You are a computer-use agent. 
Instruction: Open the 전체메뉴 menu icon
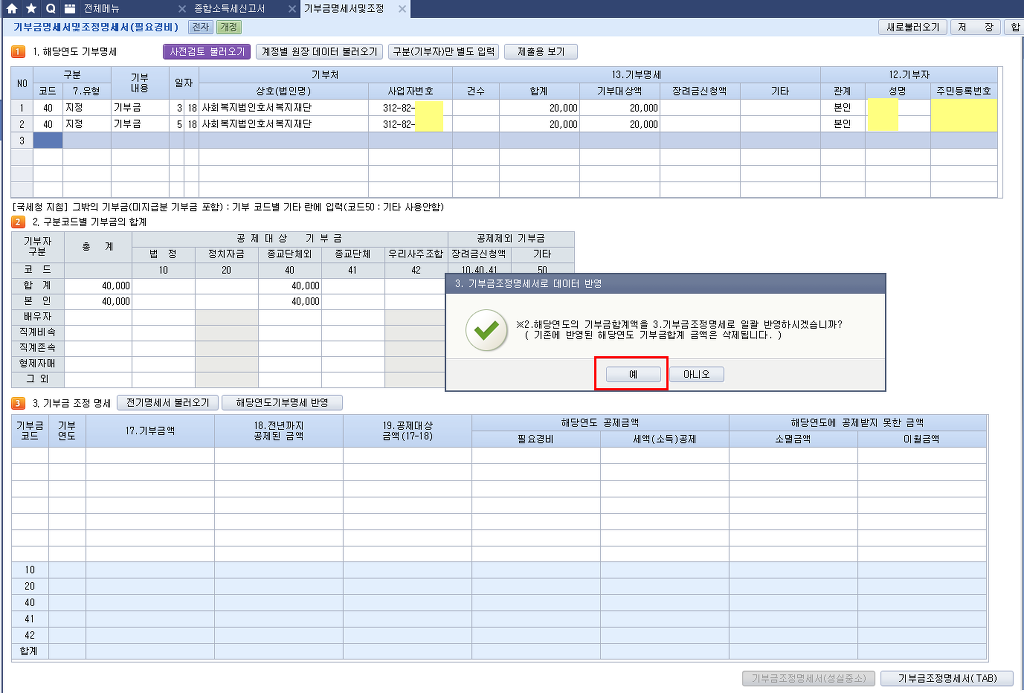click(69, 8)
